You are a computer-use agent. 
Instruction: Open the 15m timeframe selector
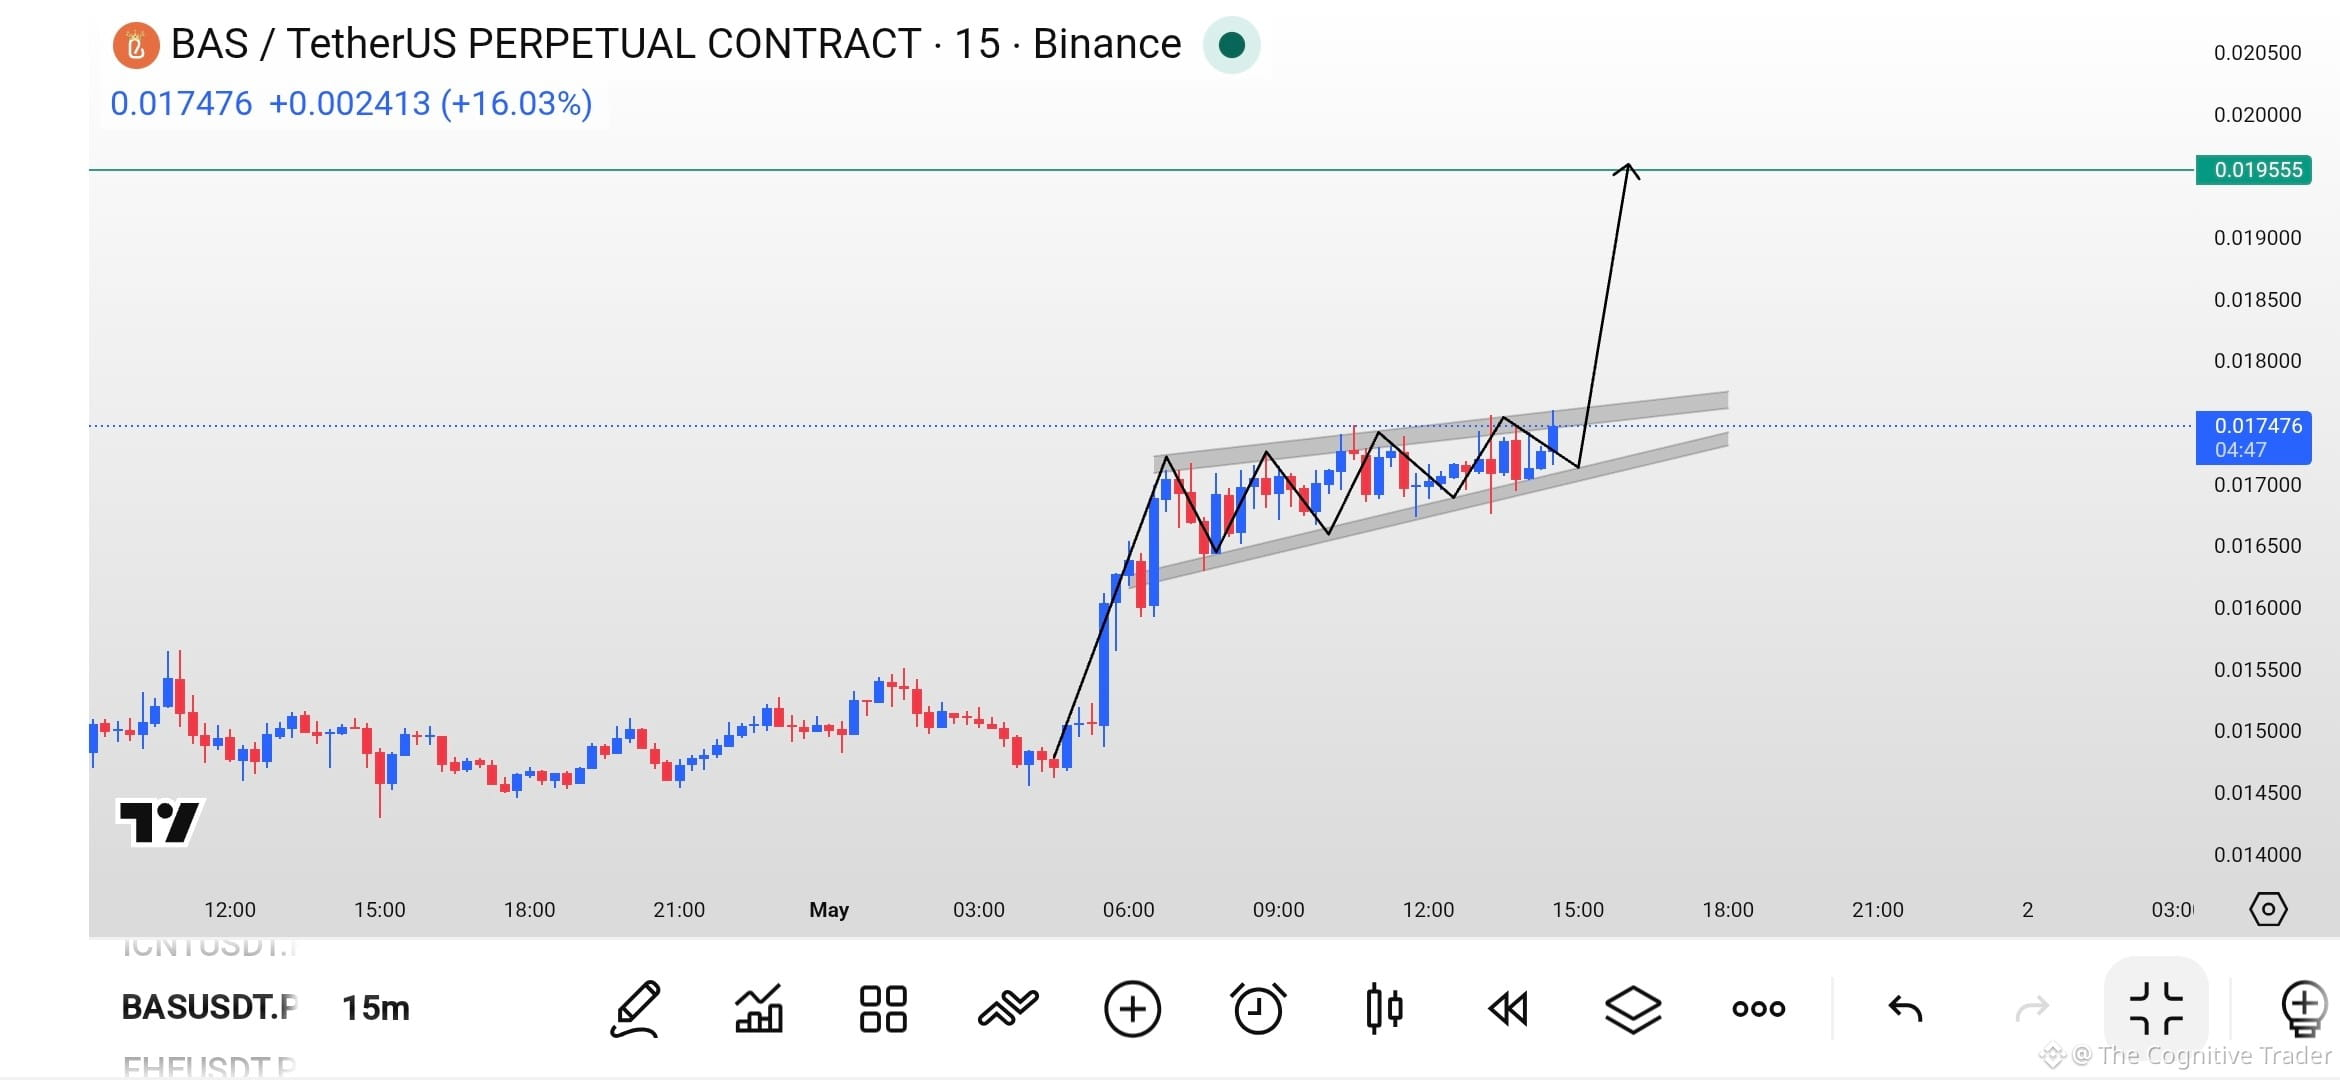coord(376,1008)
